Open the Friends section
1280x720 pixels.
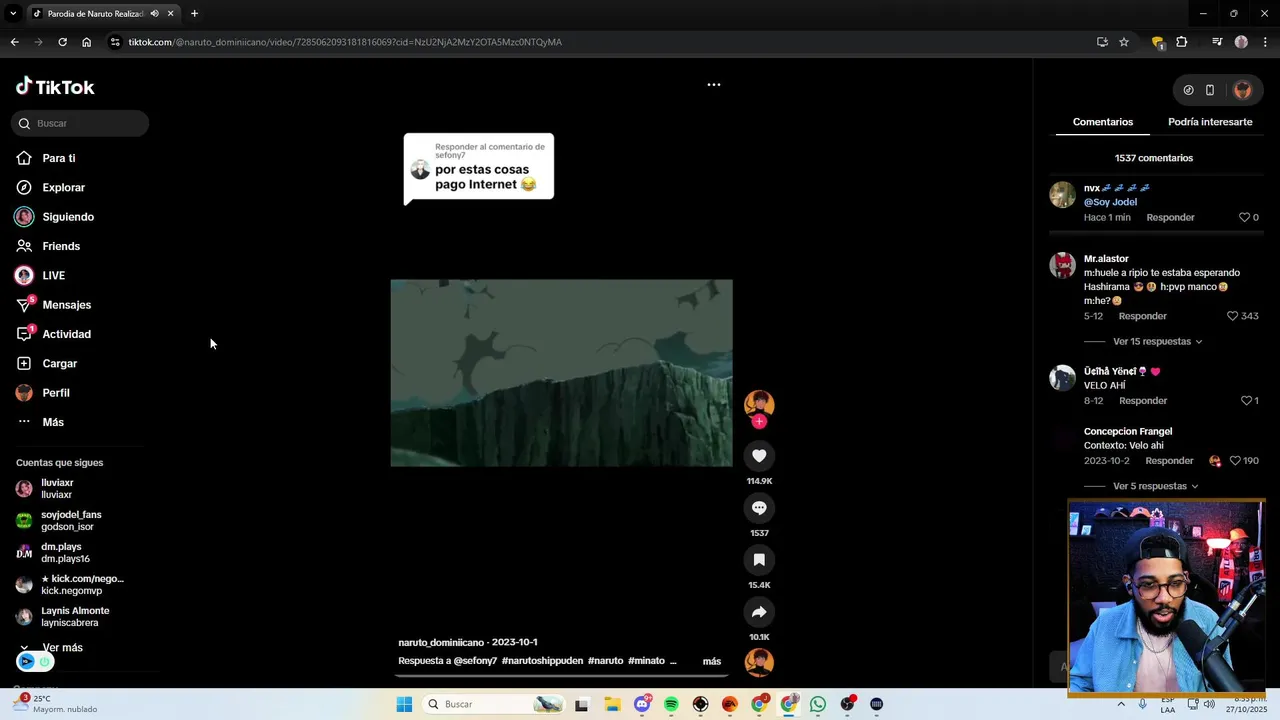60,246
